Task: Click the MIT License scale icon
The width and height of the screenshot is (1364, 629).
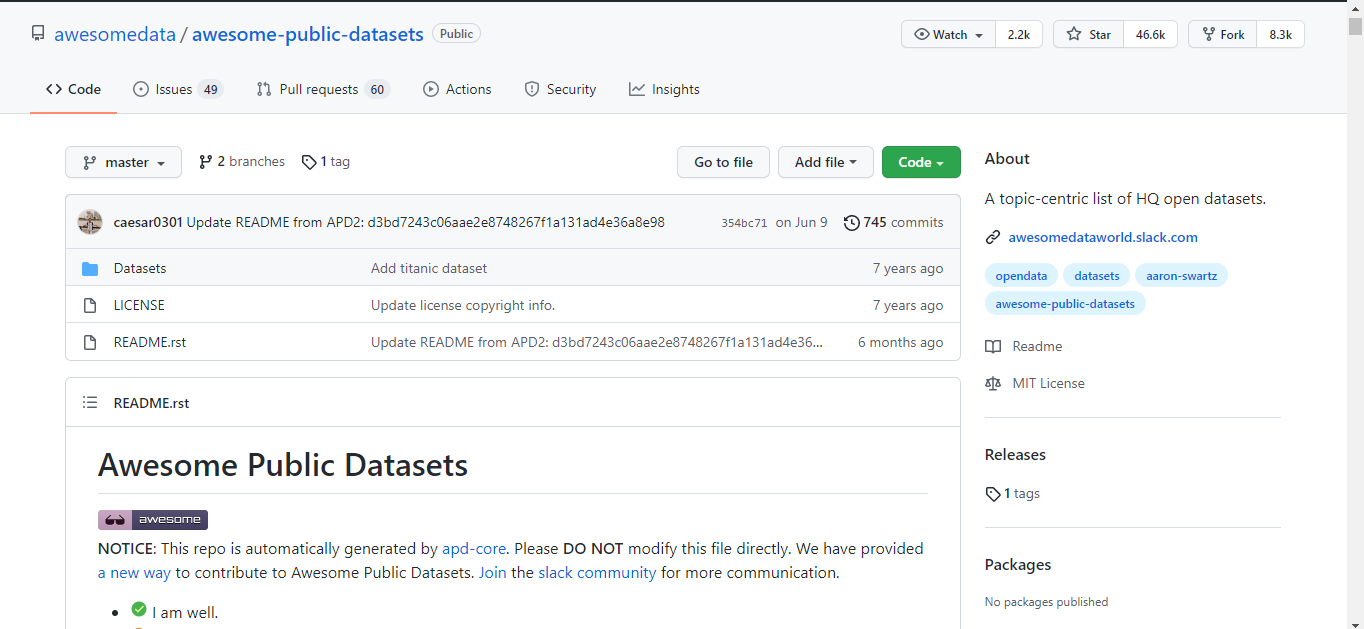Action: (993, 383)
